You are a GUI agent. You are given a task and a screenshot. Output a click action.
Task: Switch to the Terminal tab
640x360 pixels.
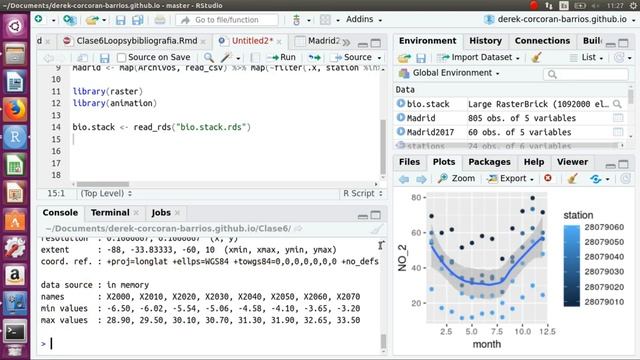click(110, 213)
